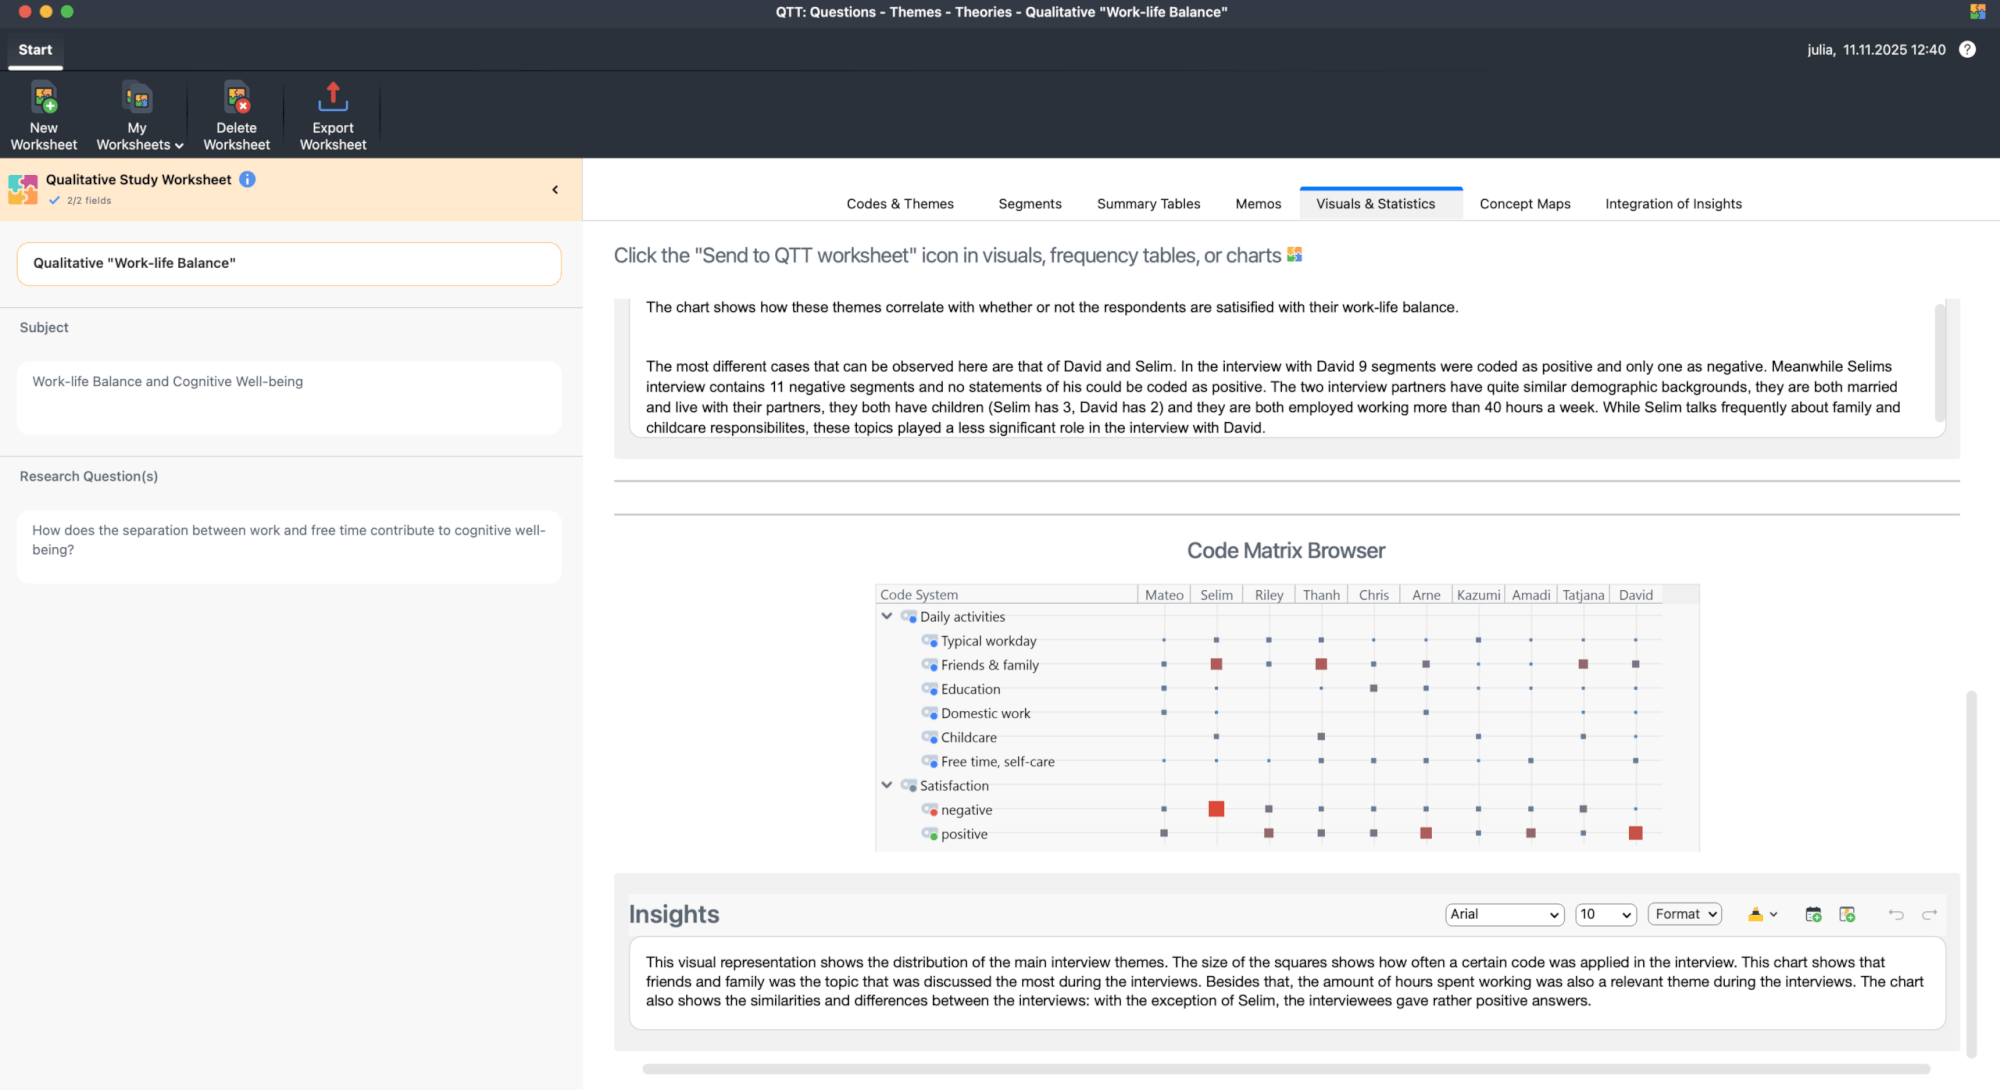The width and height of the screenshot is (2000, 1090).
Task: Open the Arial font dropdown
Action: [1504, 914]
